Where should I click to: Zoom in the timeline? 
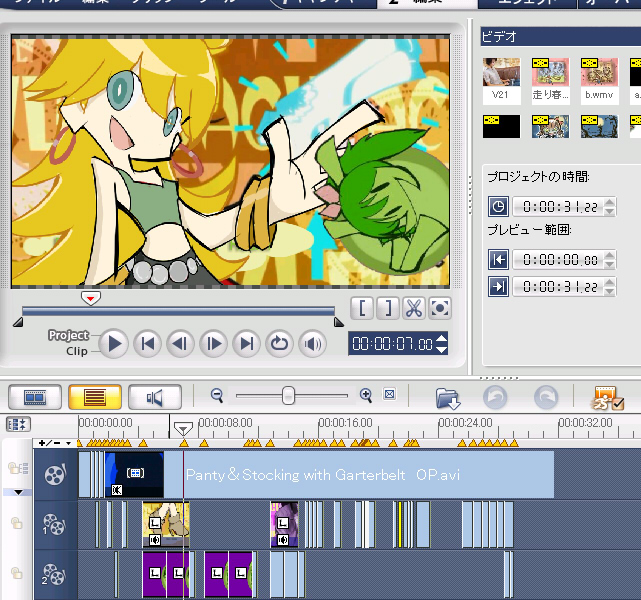[366, 395]
